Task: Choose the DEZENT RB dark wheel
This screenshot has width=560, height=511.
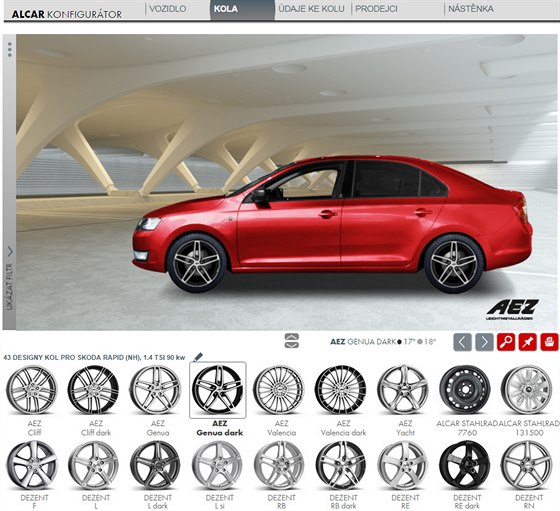Action: tap(341, 465)
